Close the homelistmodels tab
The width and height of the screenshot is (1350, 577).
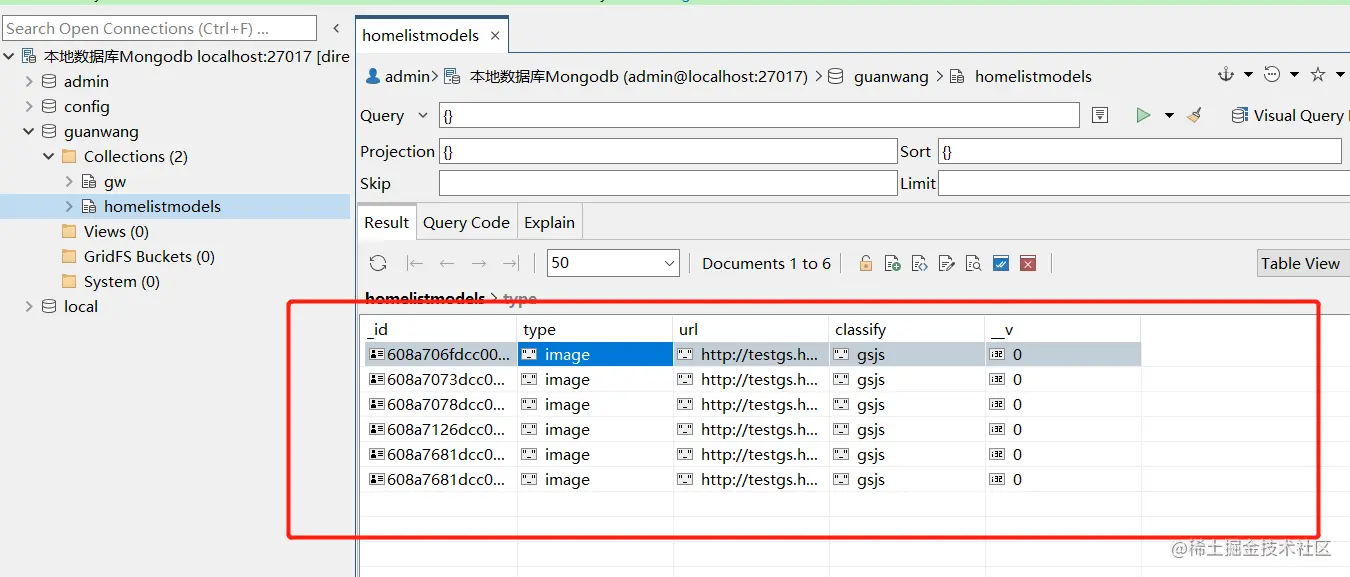tap(495, 35)
